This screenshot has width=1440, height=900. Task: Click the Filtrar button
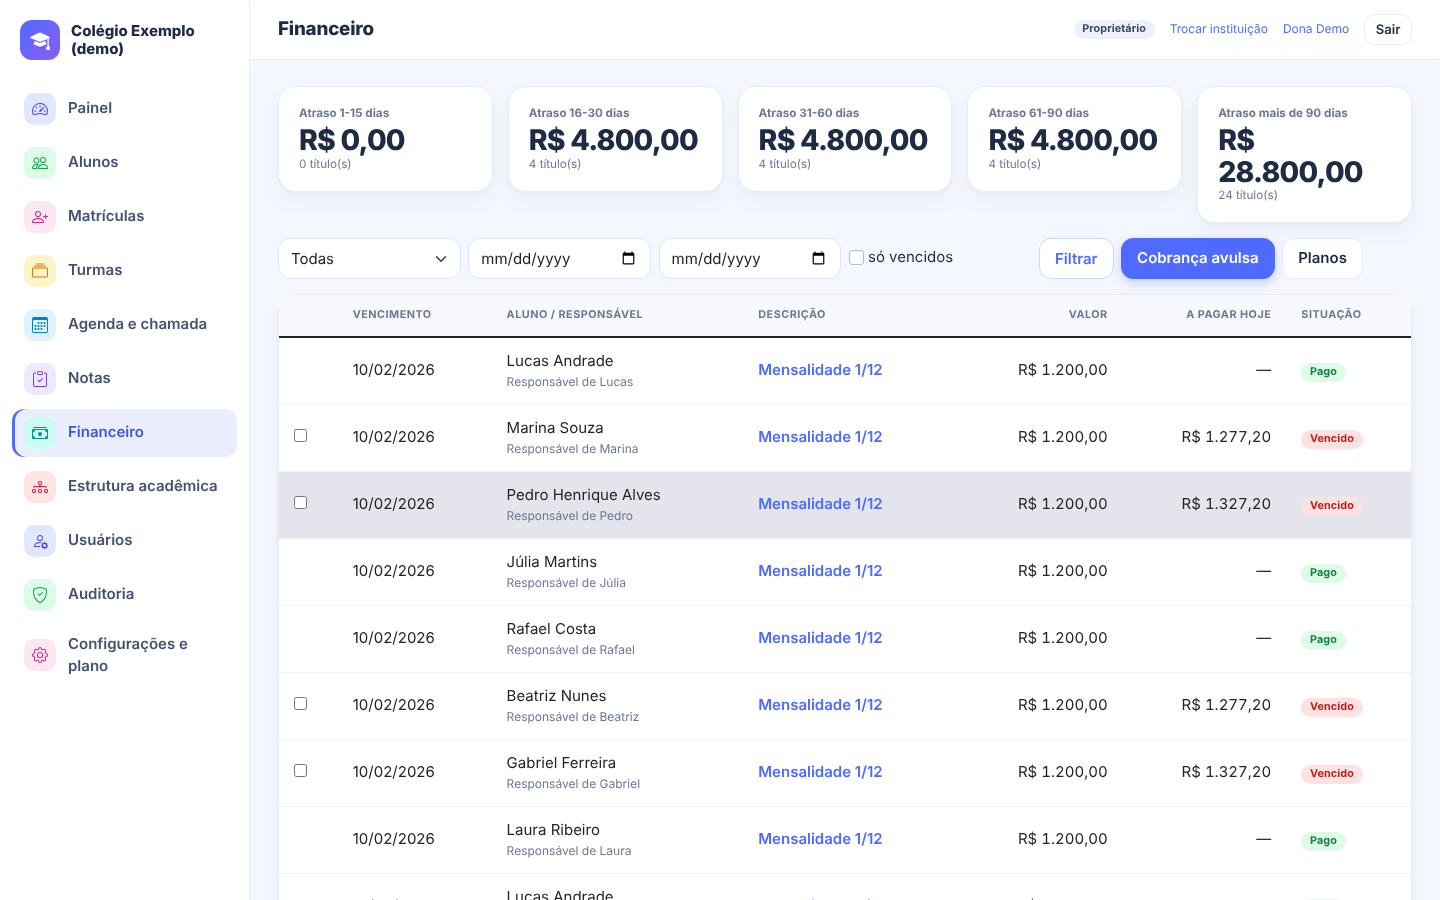(1076, 258)
